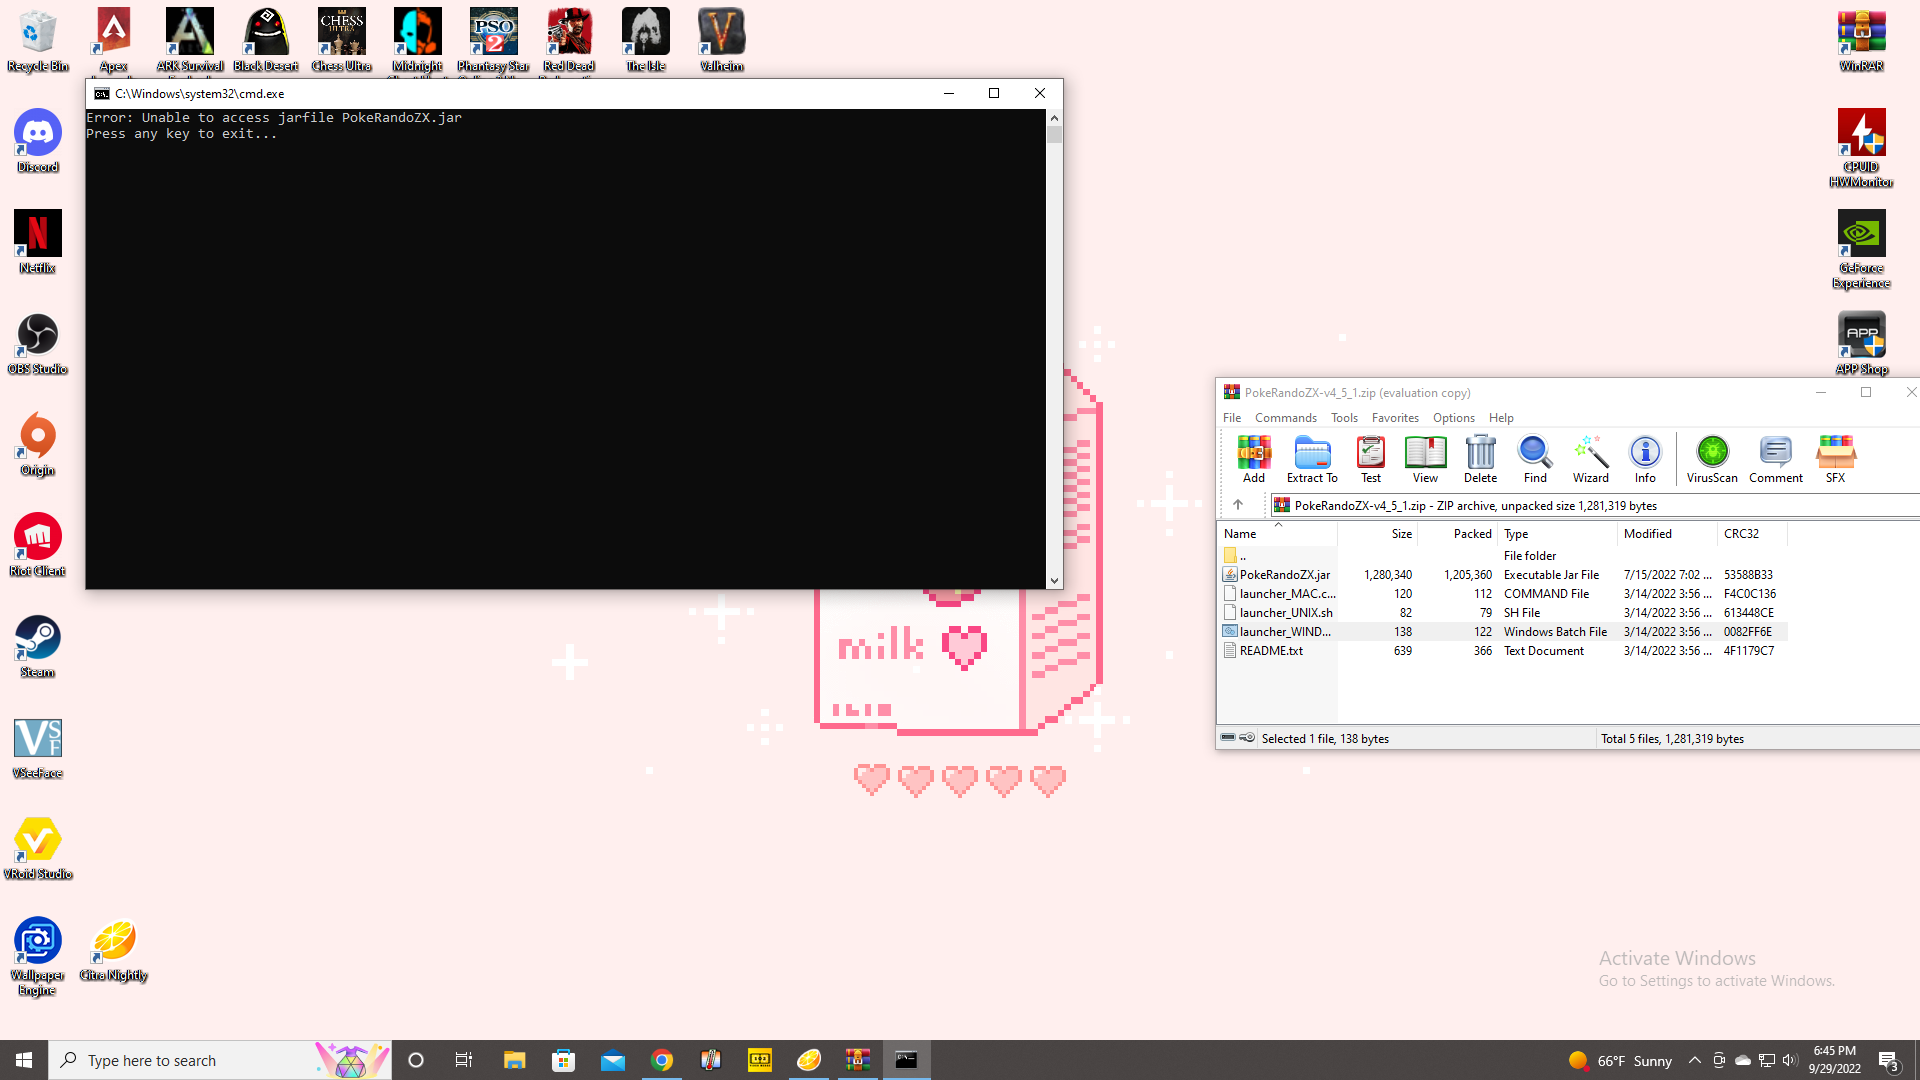Select the Riot Client desktop icon
This screenshot has height=1080, width=1920.
(x=38, y=546)
